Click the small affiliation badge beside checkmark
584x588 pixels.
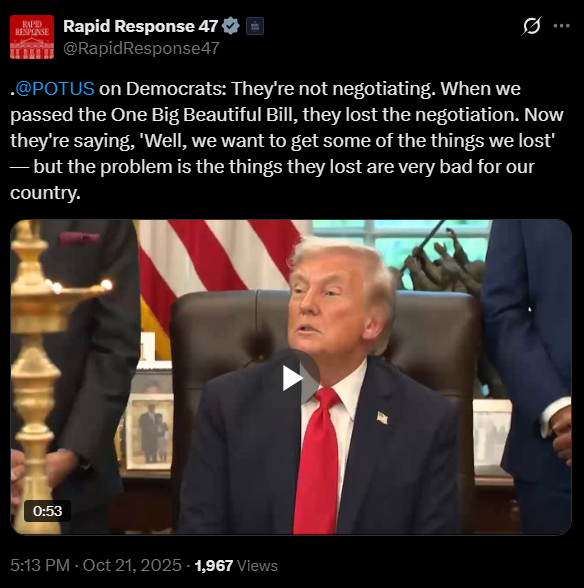tap(255, 26)
